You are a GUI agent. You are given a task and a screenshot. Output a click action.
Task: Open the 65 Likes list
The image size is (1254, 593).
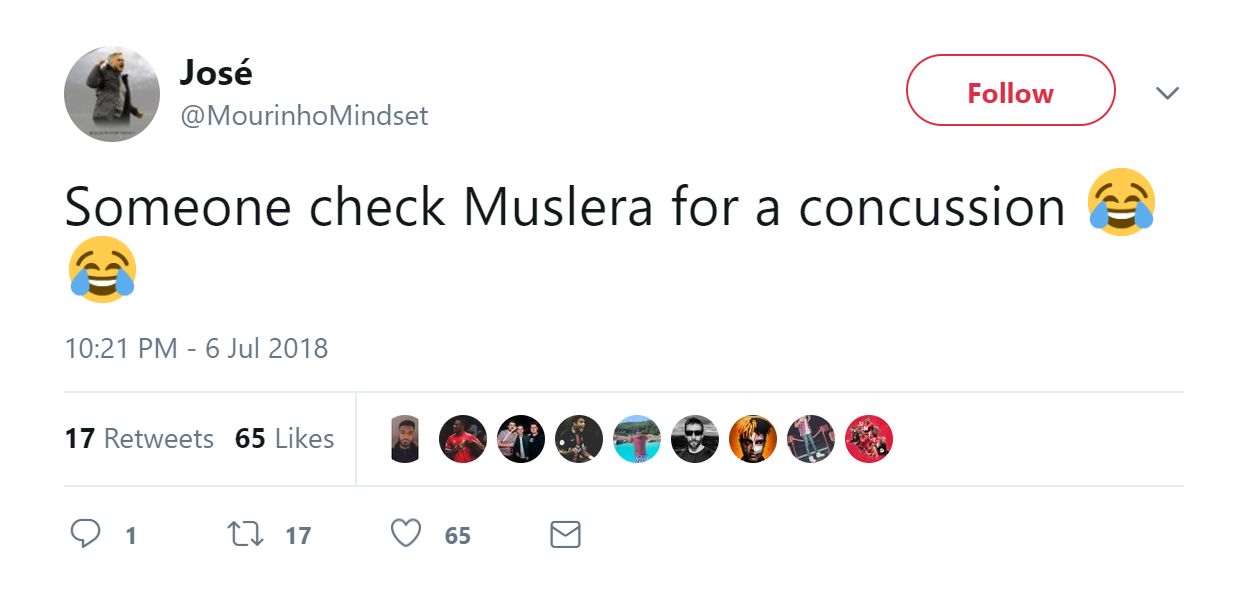point(284,438)
